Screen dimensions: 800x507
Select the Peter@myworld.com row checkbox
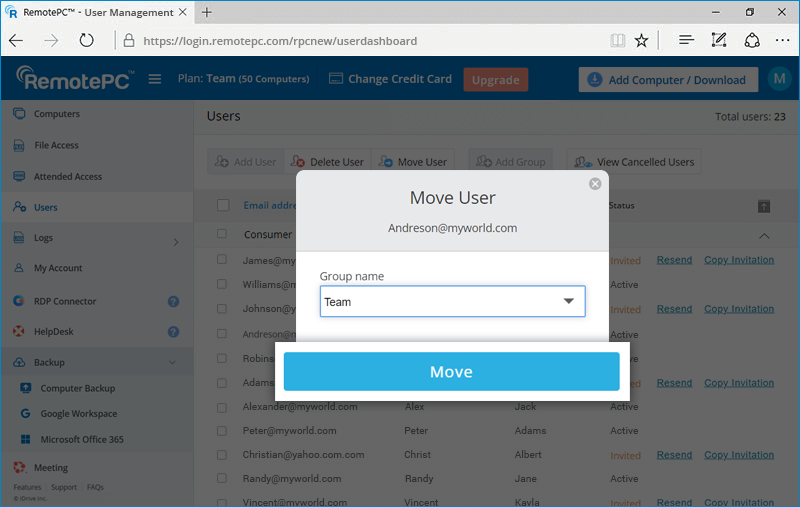(223, 431)
